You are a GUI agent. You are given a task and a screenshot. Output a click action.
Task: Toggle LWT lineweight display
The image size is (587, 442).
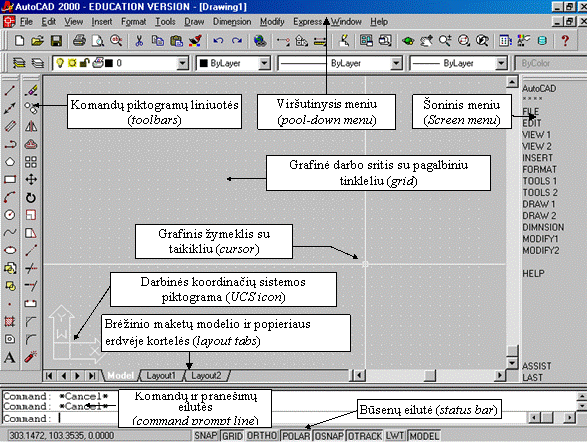(x=395, y=436)
